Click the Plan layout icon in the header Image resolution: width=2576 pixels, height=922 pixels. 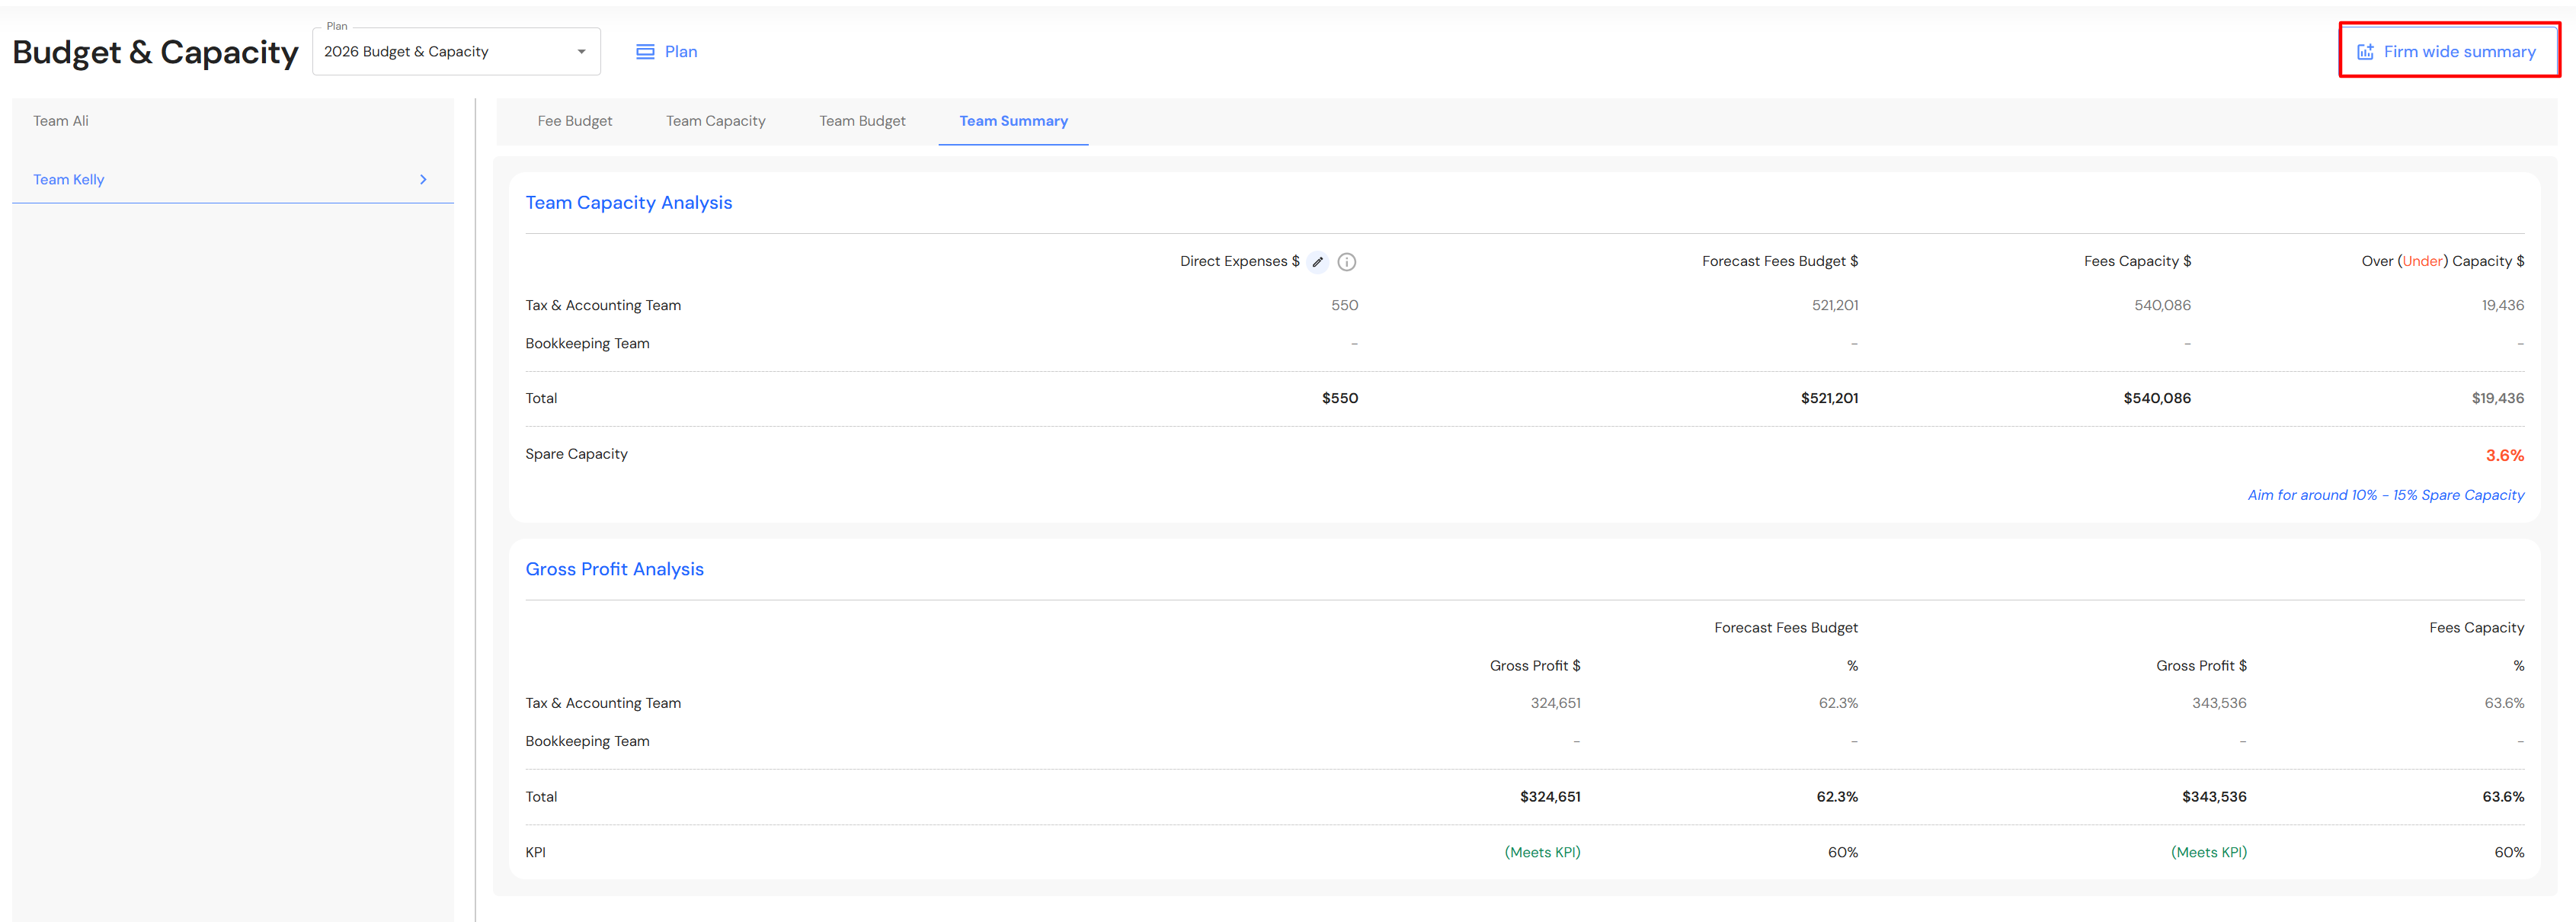(x=645, y=52)
